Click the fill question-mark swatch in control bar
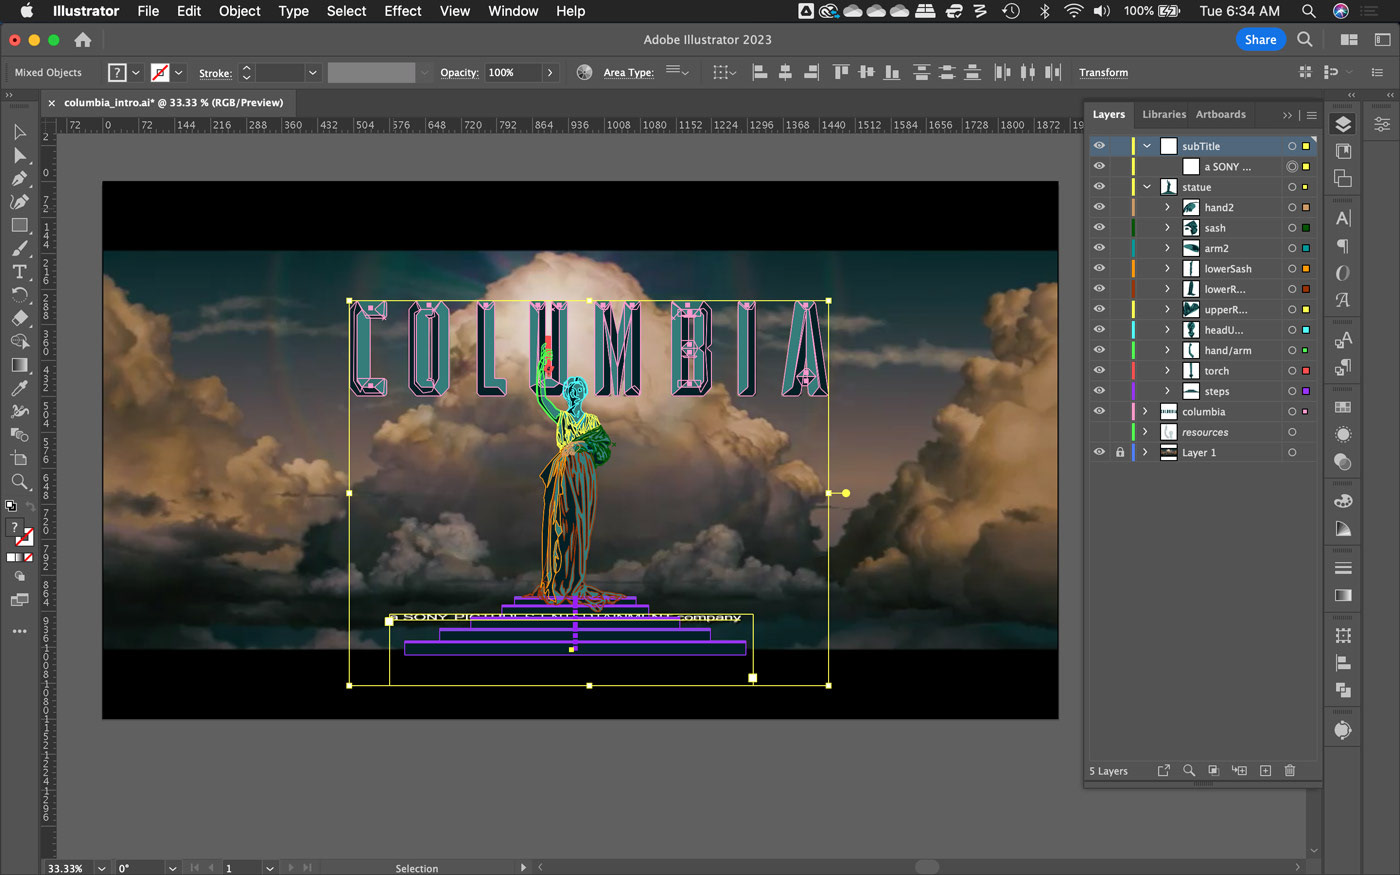Viewport: 1400px width, 875px height. point(117,73)
